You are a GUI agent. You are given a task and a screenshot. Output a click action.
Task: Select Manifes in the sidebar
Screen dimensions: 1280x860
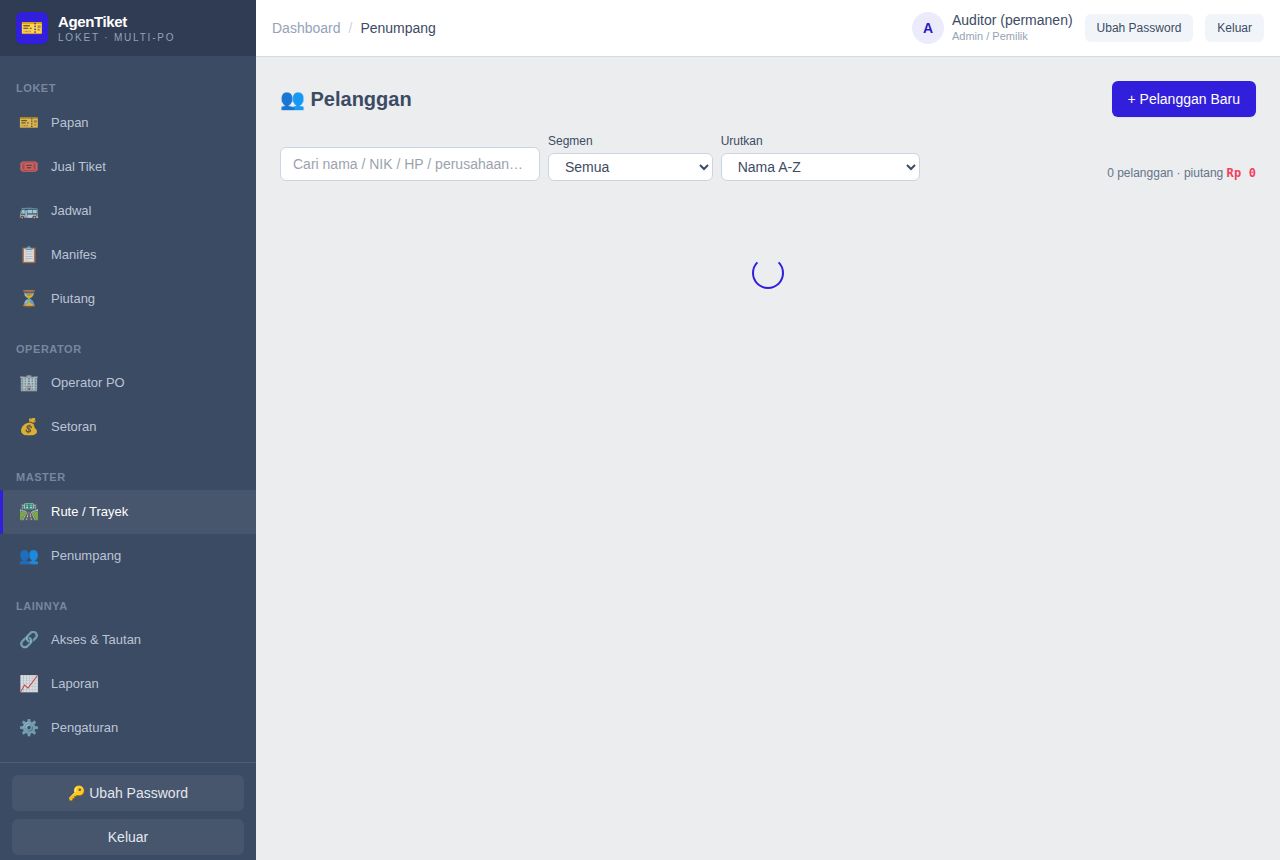[128, 254]
